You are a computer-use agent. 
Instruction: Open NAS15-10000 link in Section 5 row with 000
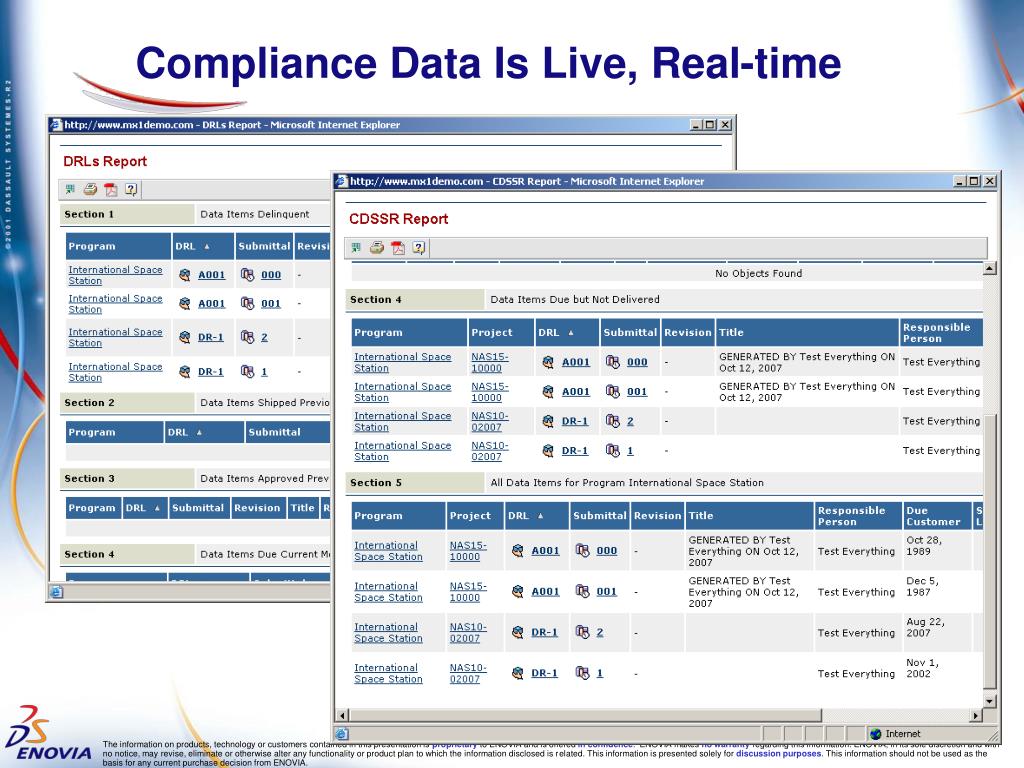tap(468, 551)
